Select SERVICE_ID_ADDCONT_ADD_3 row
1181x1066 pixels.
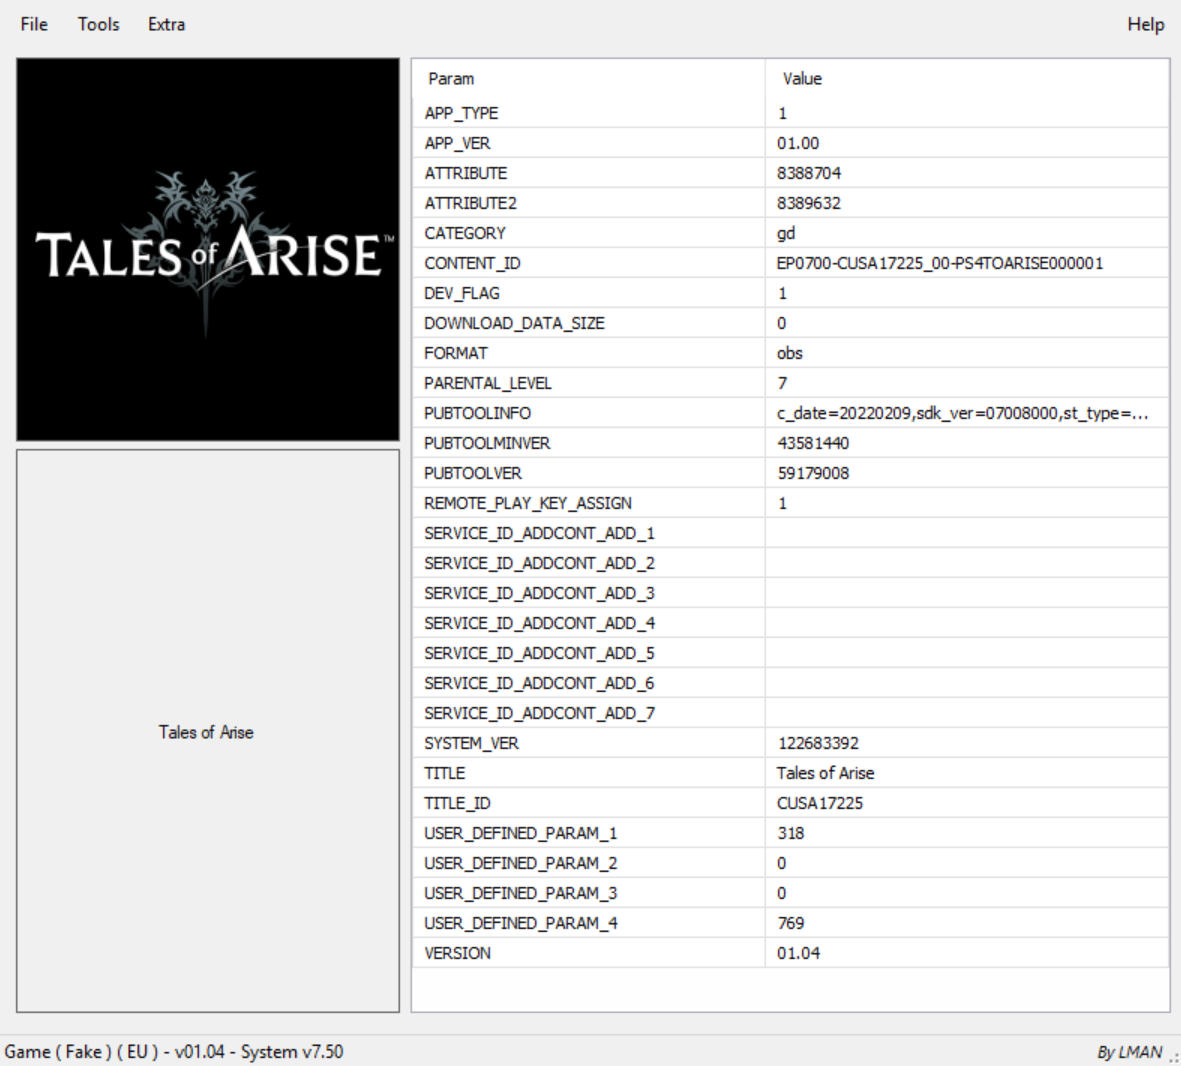(x=791, y=594)
